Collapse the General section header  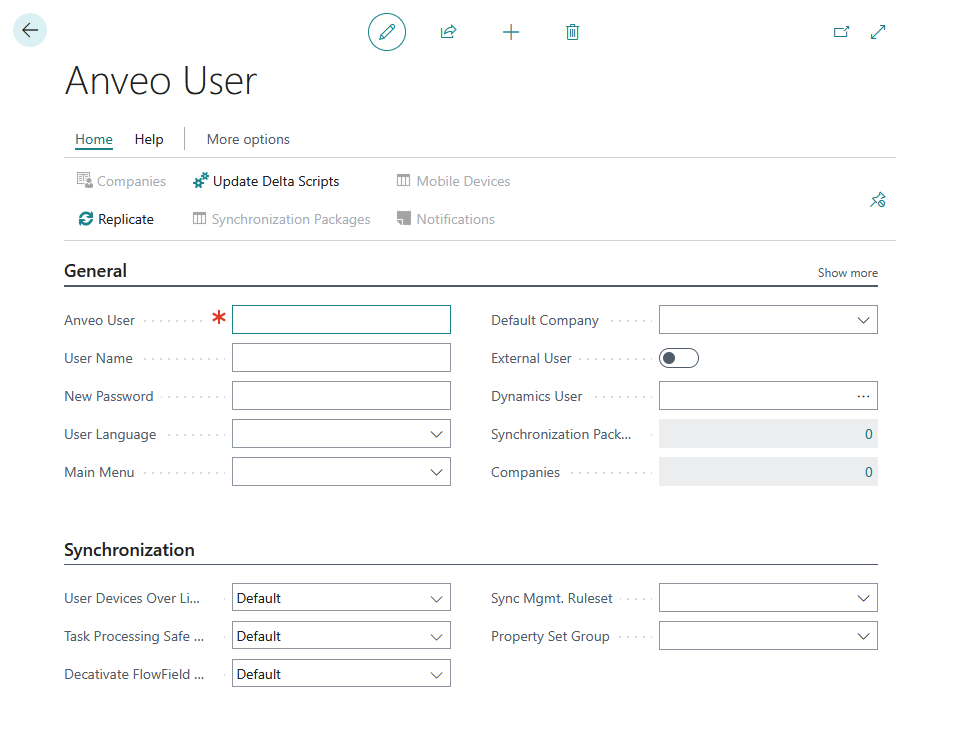tap(95, 271)
